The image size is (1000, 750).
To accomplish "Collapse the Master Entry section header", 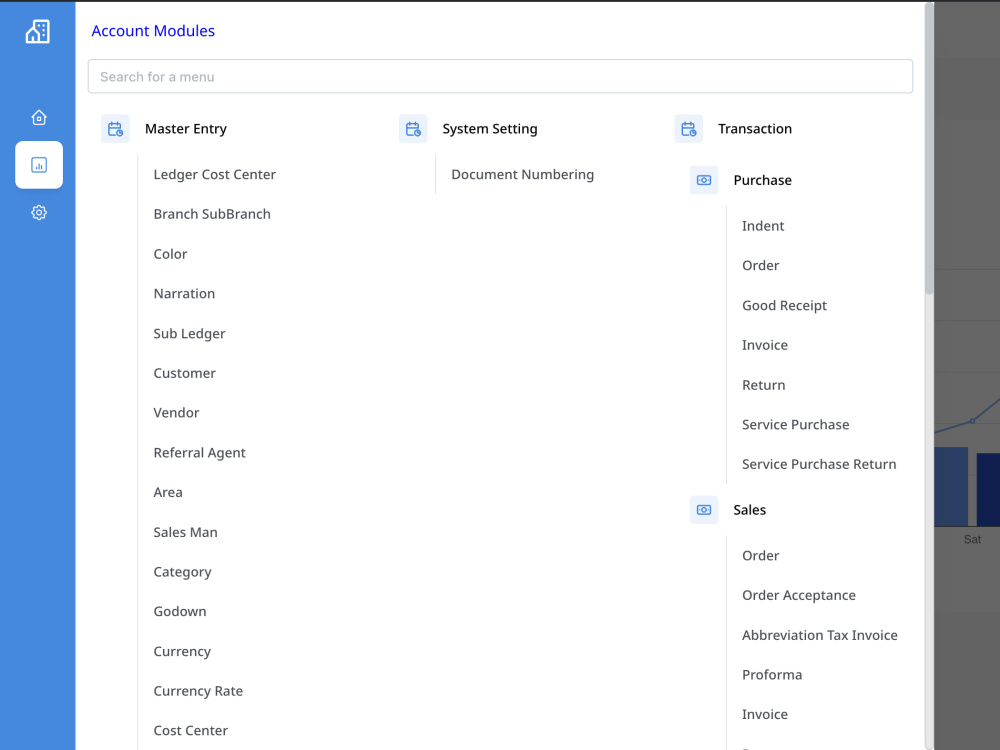I will [x=186, y=129].
